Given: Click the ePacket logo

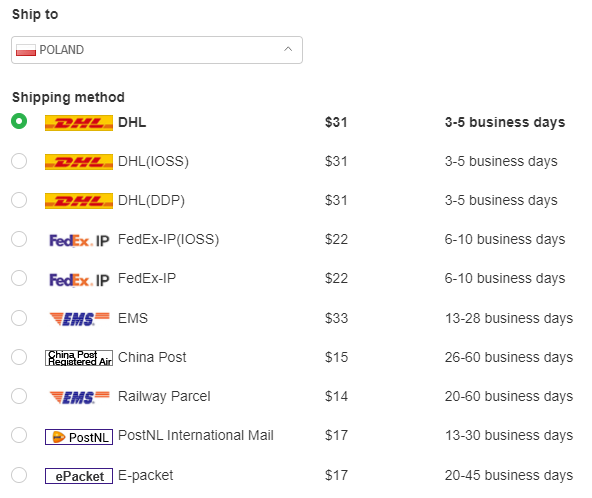Looking at the screenshot, I should (x=79, y=476).
